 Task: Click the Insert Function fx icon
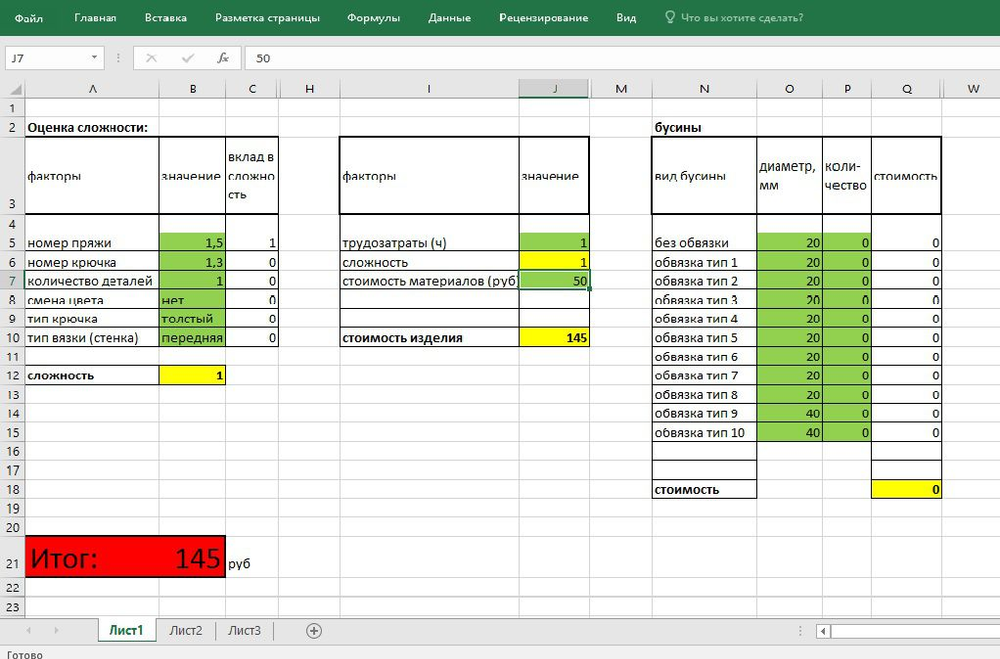224,58
